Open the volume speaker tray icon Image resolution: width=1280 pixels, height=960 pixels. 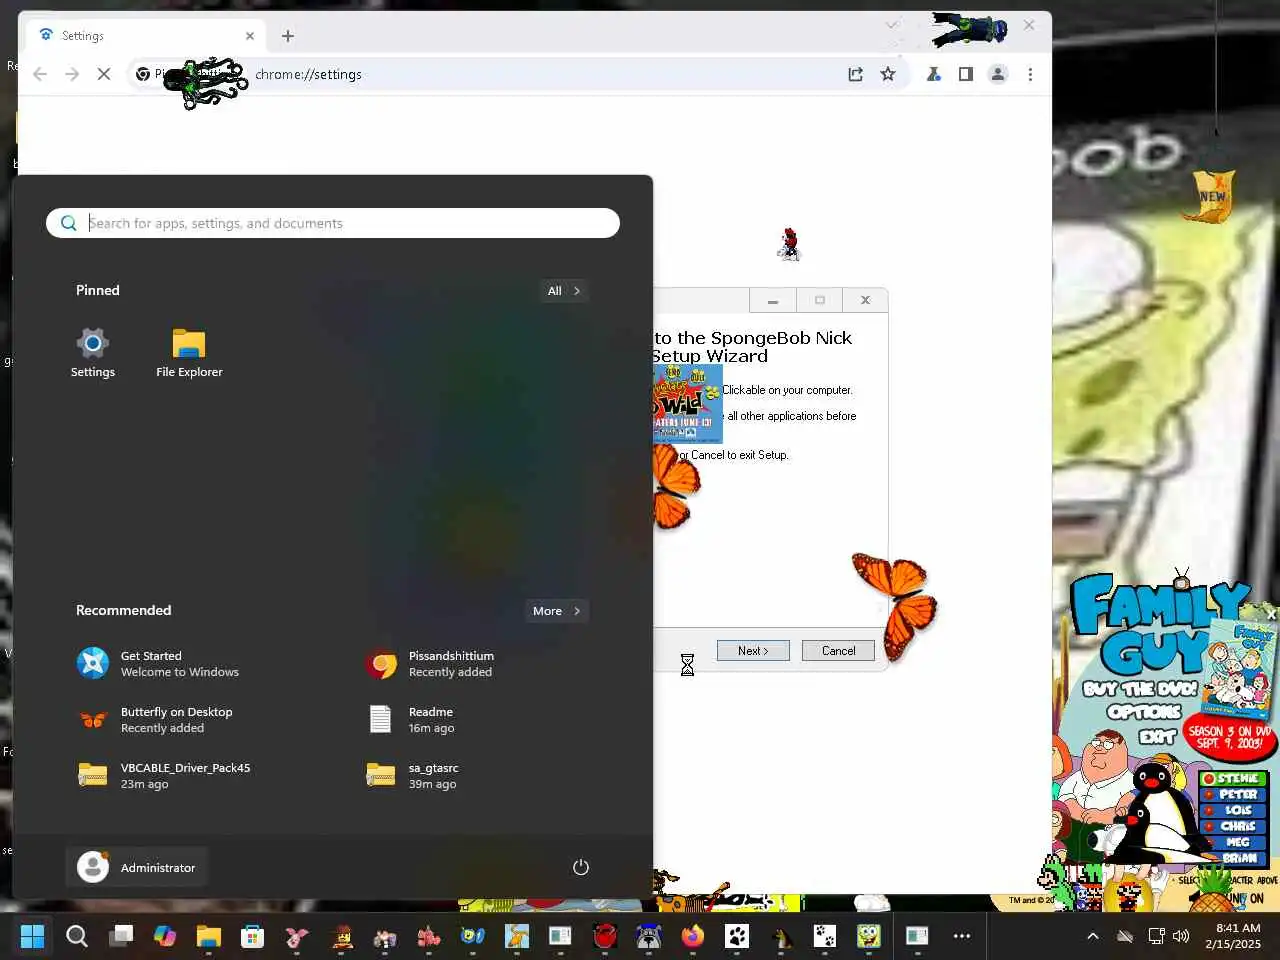[1181, 936]
